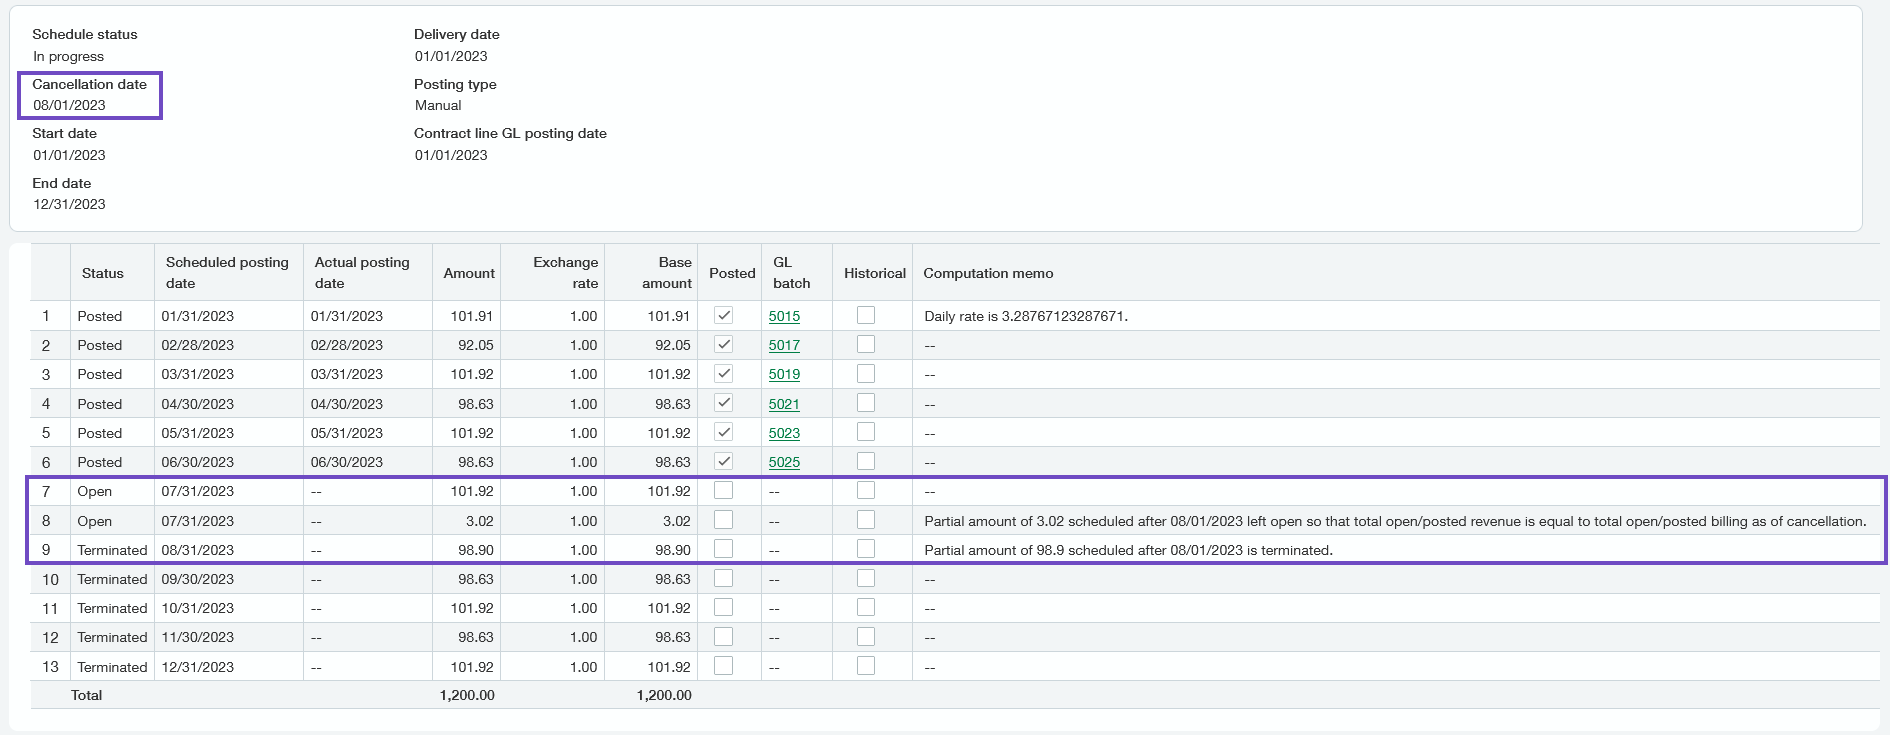Select row number 9 in schedule table
The image size is (1890, 735).
[46, 550]
